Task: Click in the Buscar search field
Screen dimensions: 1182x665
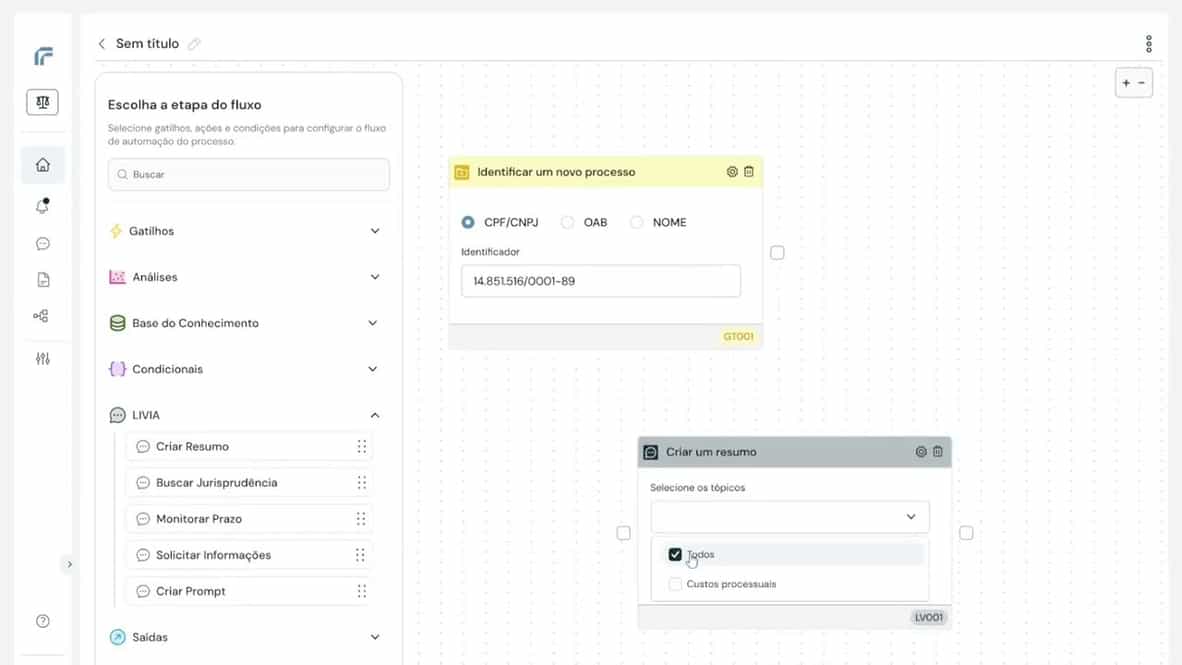Action: (249, 174)
